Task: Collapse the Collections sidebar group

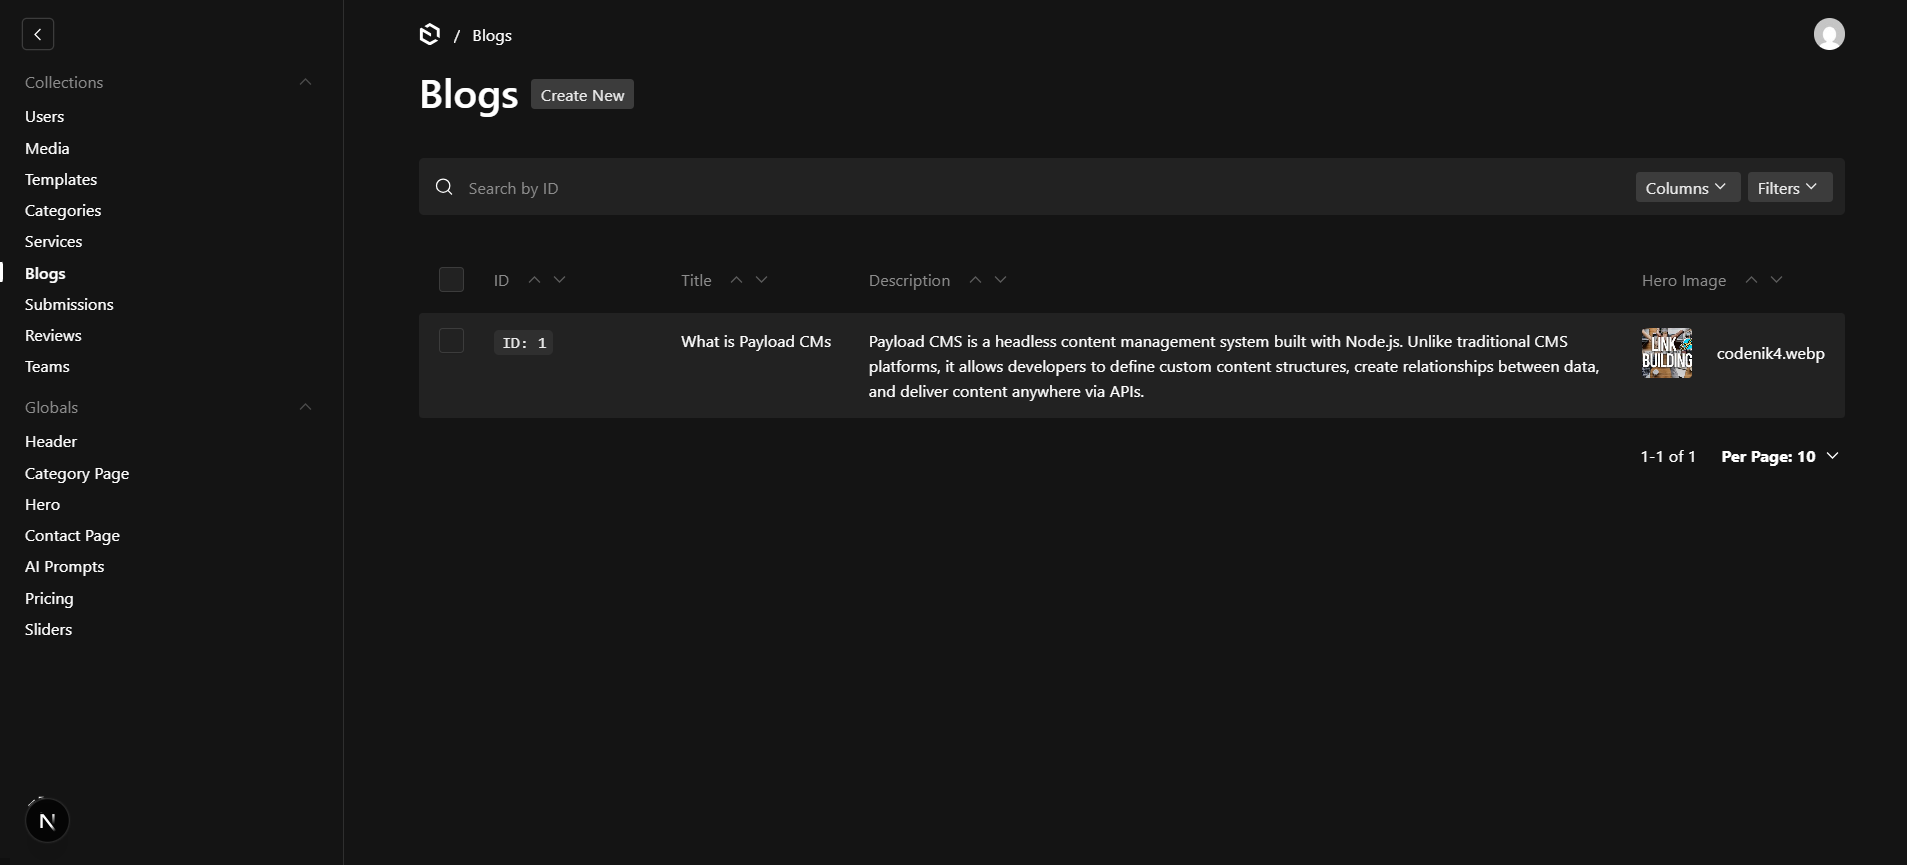Action: 305,82
